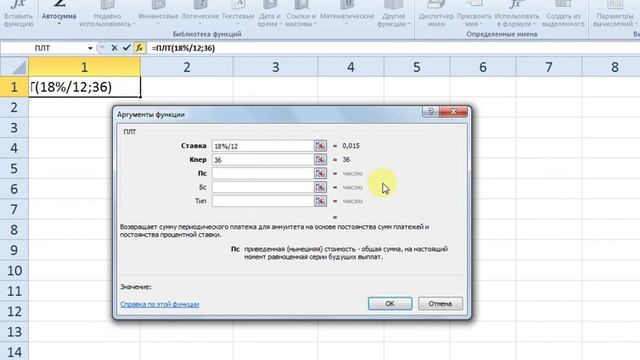This screenshot has height=360, width=640.
Task: Open the Математические functions list
Action: coord(347,13)
